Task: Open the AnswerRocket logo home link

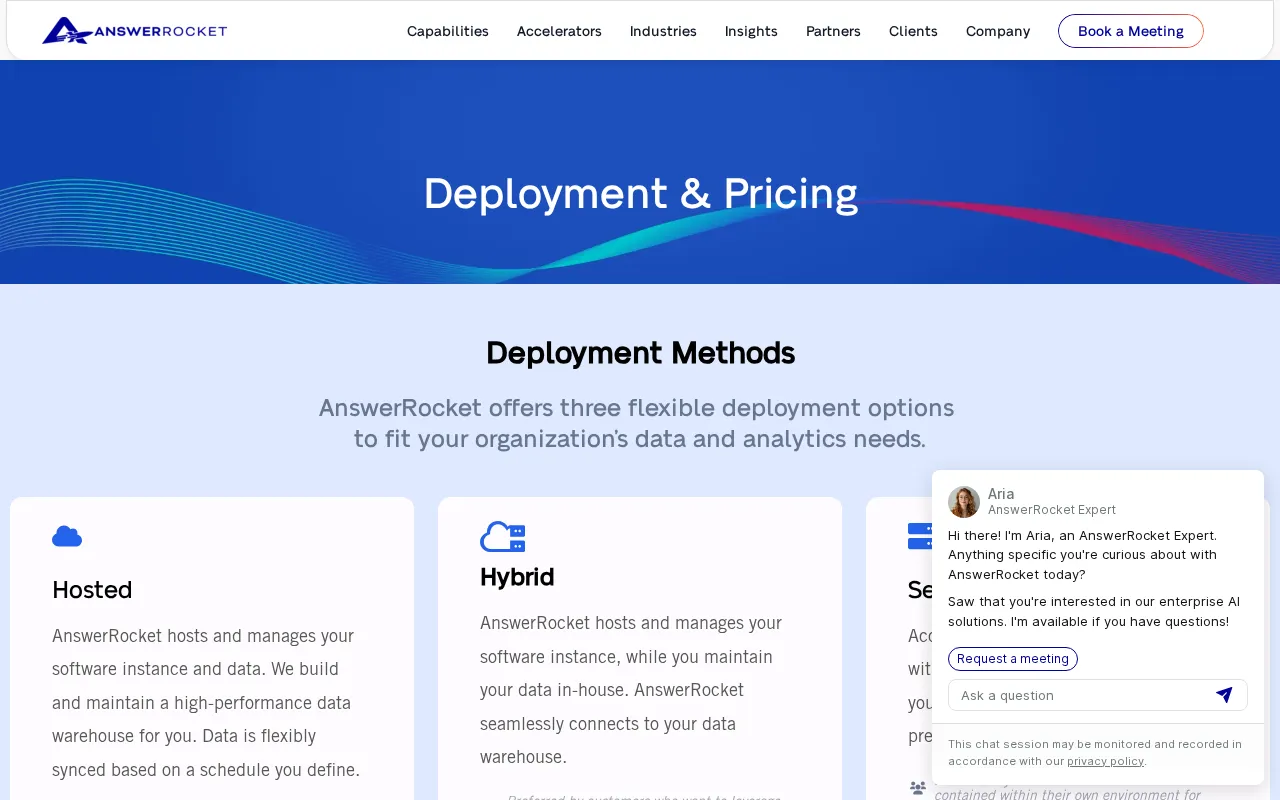Action: point(134,31)
